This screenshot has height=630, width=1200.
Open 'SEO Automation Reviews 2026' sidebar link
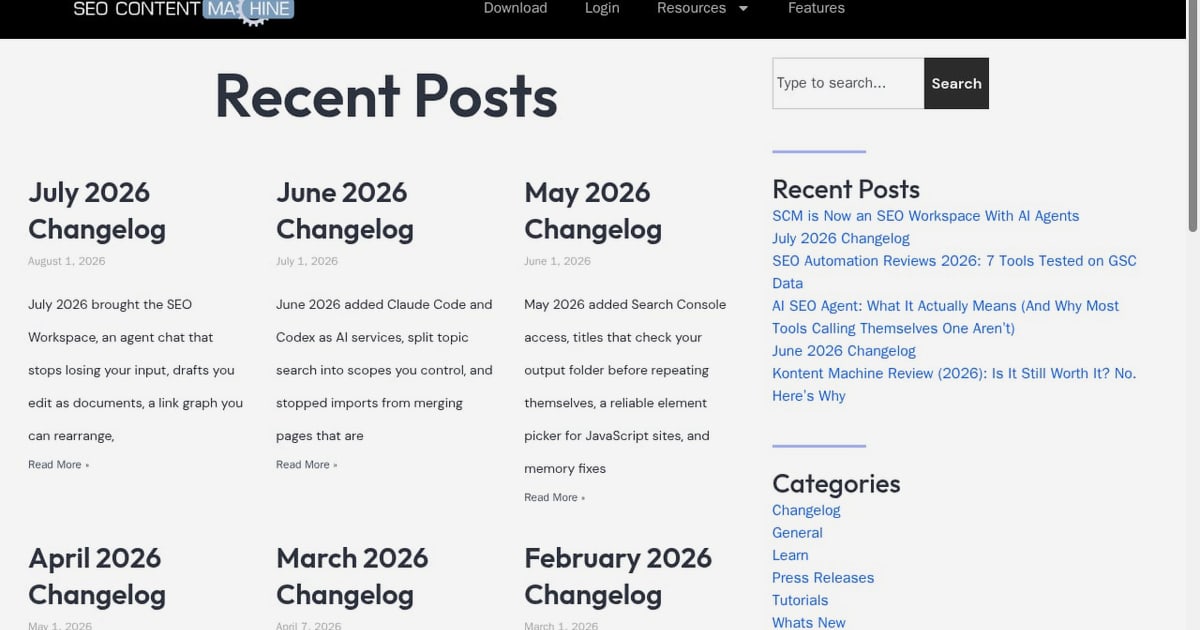[x=954, y=272]
